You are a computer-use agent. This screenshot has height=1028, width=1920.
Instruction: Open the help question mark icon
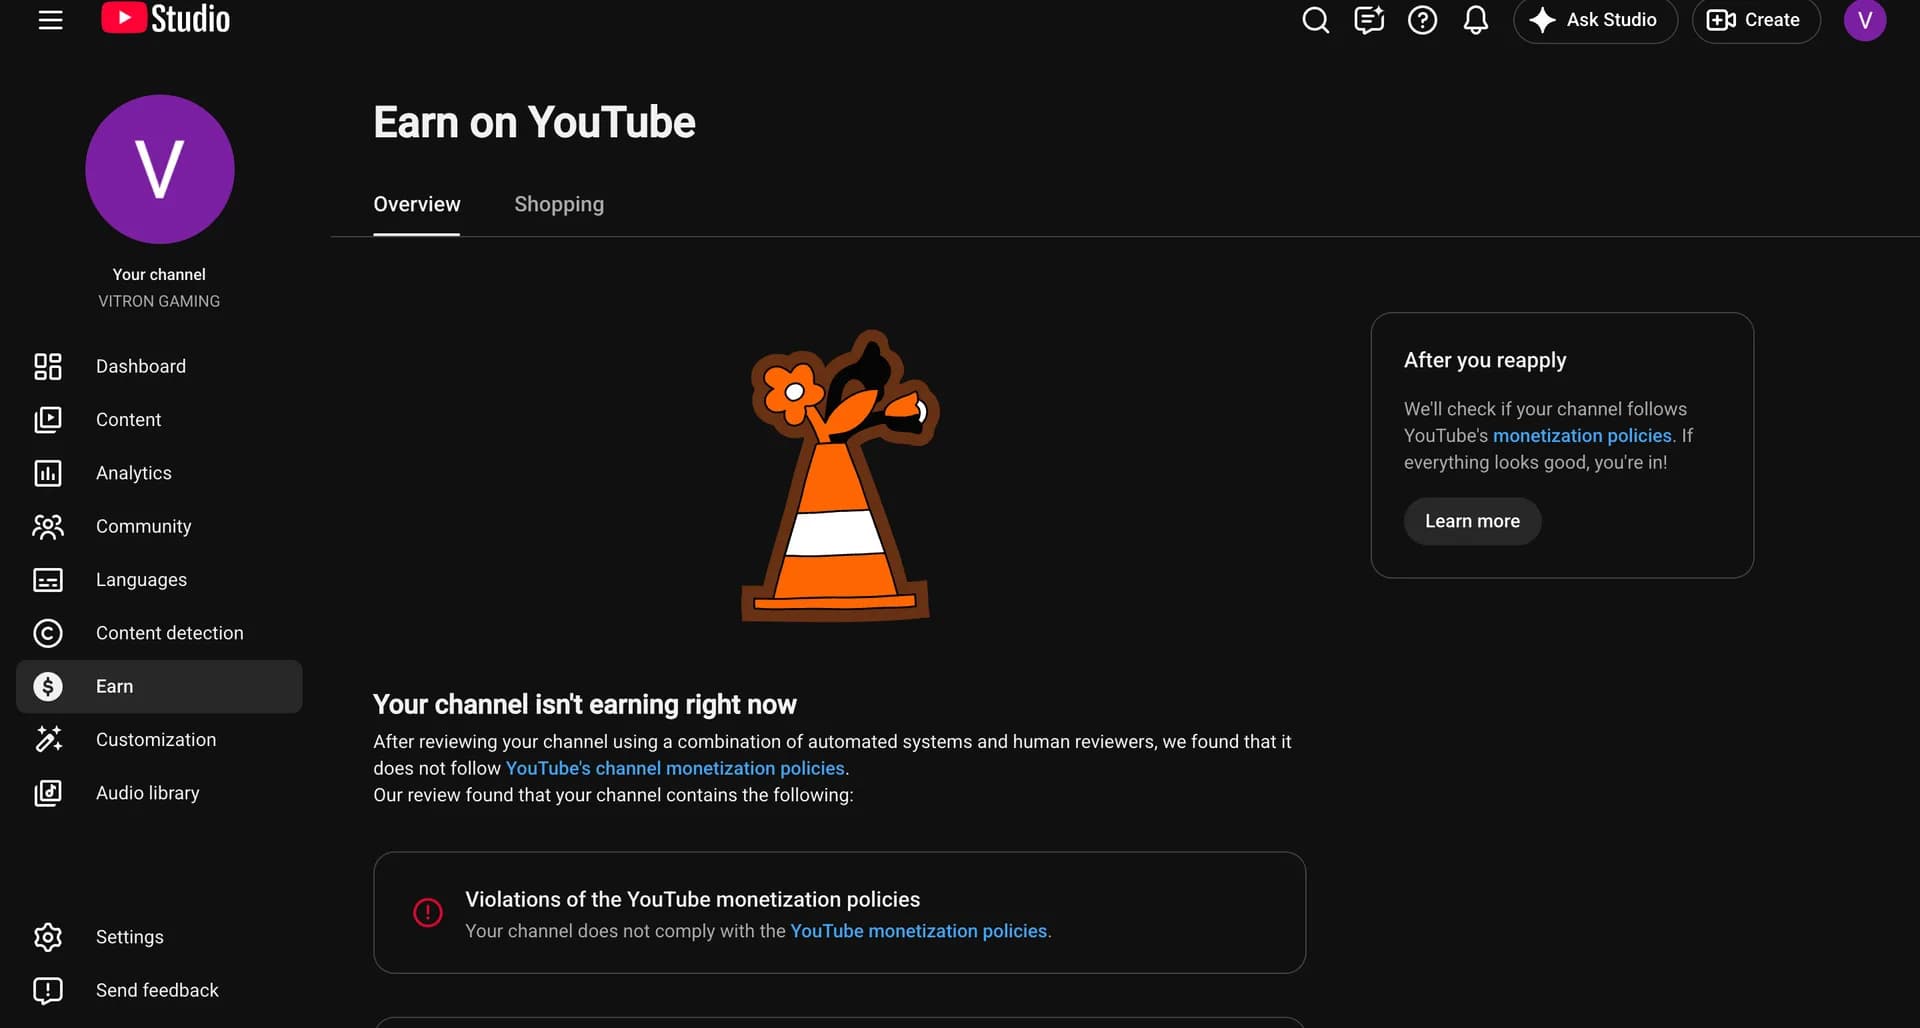1422,20
